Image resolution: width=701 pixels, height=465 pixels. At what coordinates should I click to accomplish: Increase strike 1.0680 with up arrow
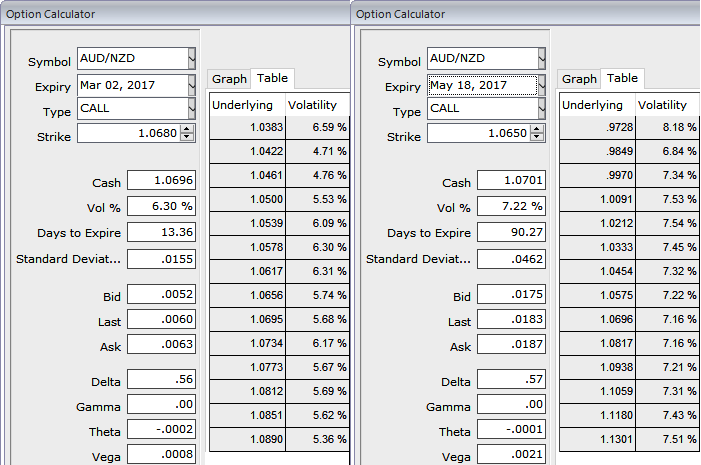coord(187,129)
